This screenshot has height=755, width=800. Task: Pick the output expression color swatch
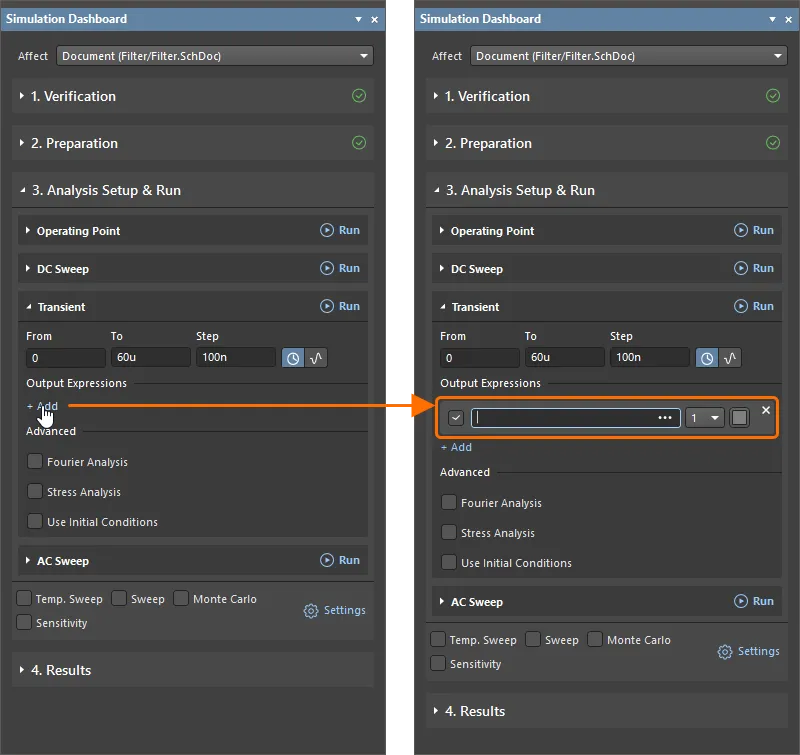point(739,418)
